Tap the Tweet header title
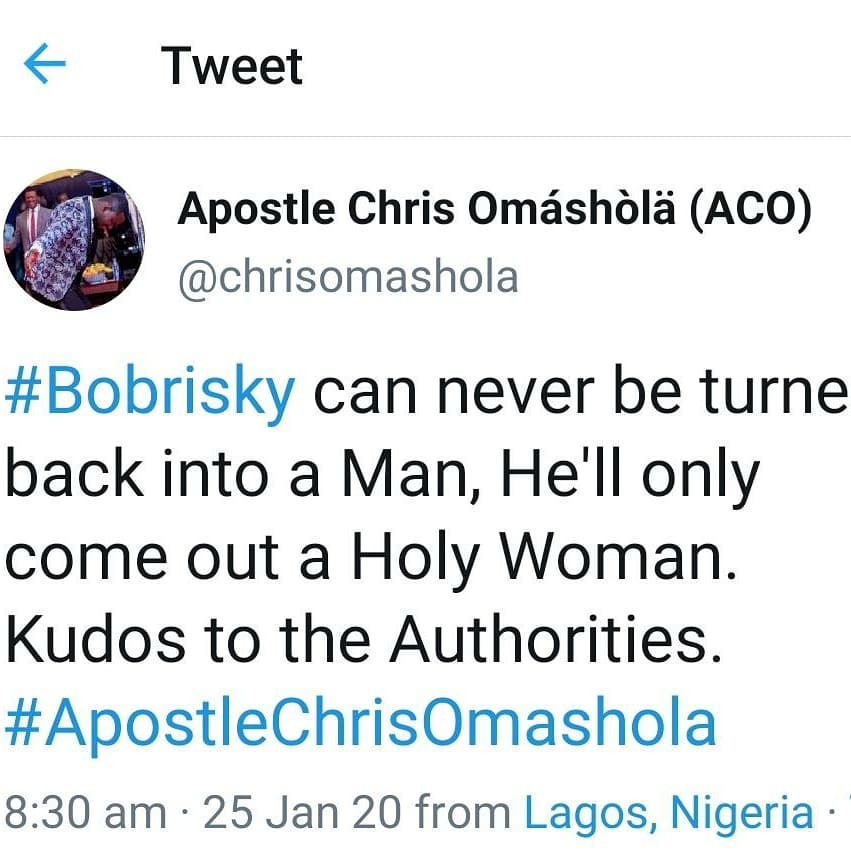851x851 pixels. pos(232,66)
